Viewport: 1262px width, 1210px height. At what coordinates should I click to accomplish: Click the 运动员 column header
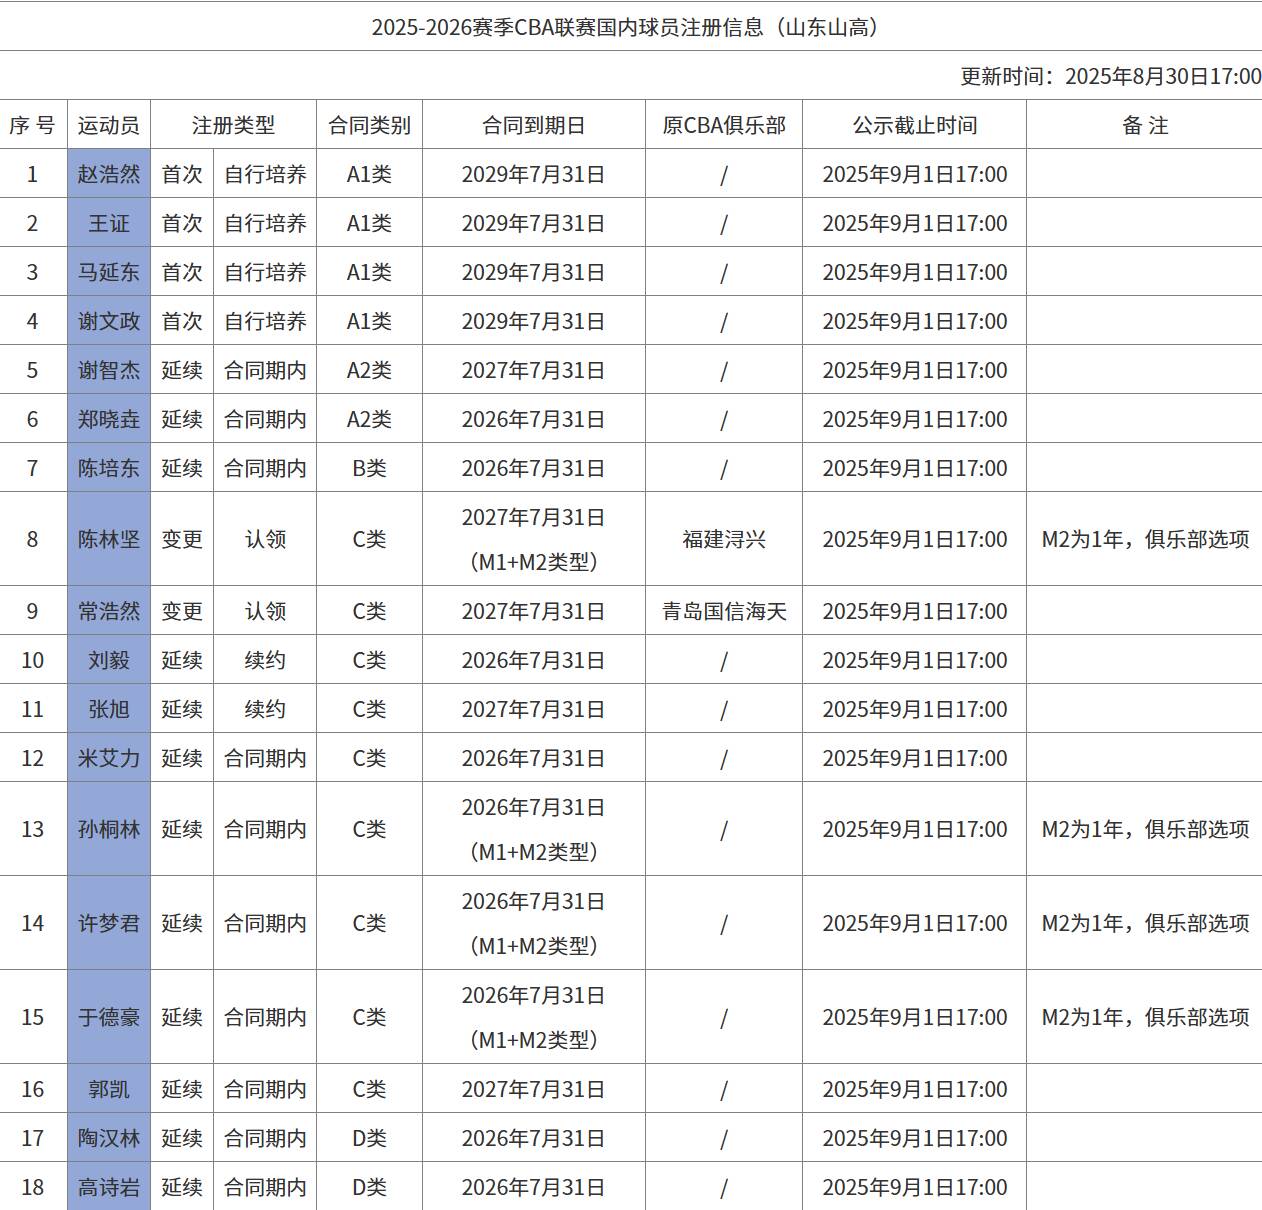point(107,125)
